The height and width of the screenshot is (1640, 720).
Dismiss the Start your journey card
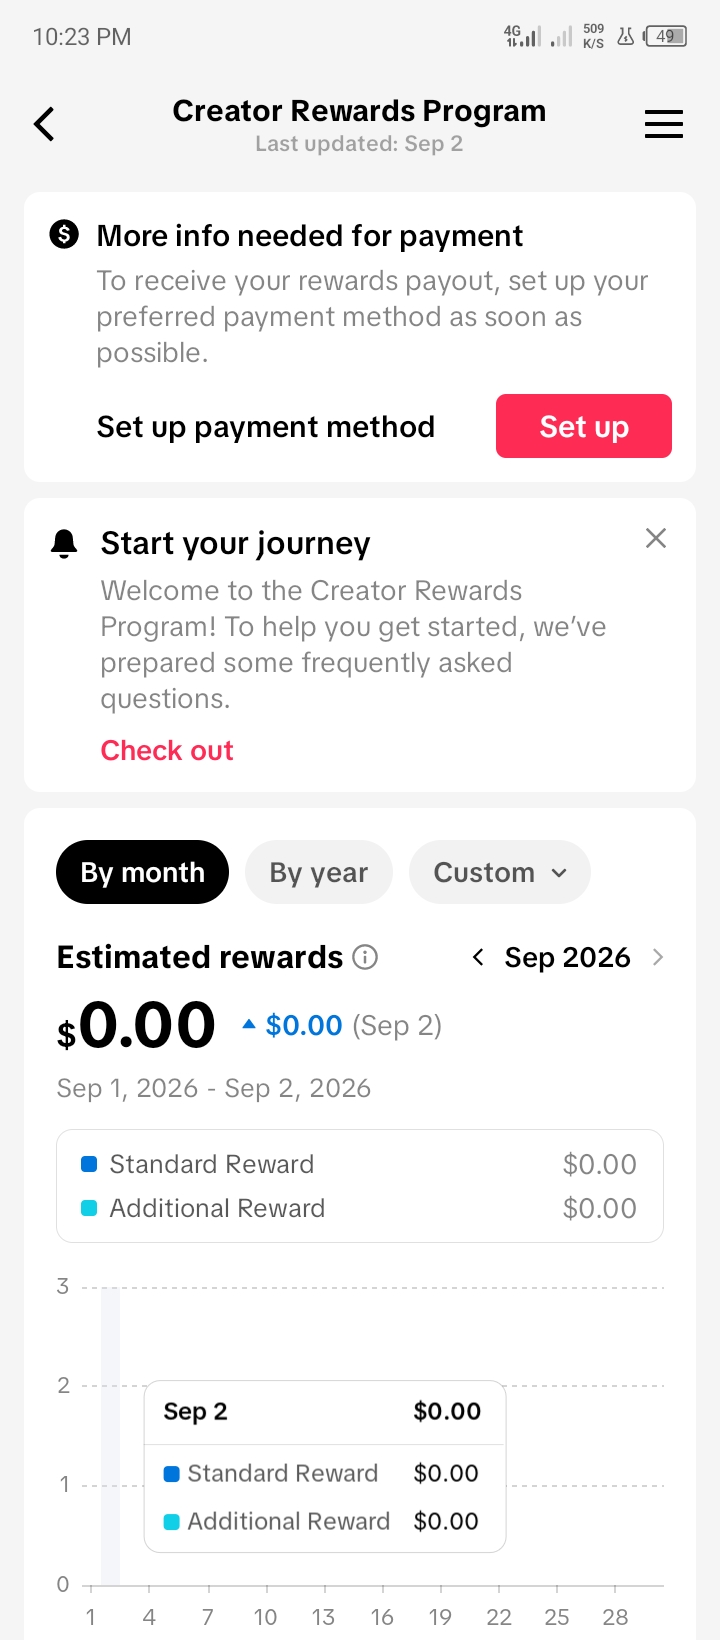656,538
